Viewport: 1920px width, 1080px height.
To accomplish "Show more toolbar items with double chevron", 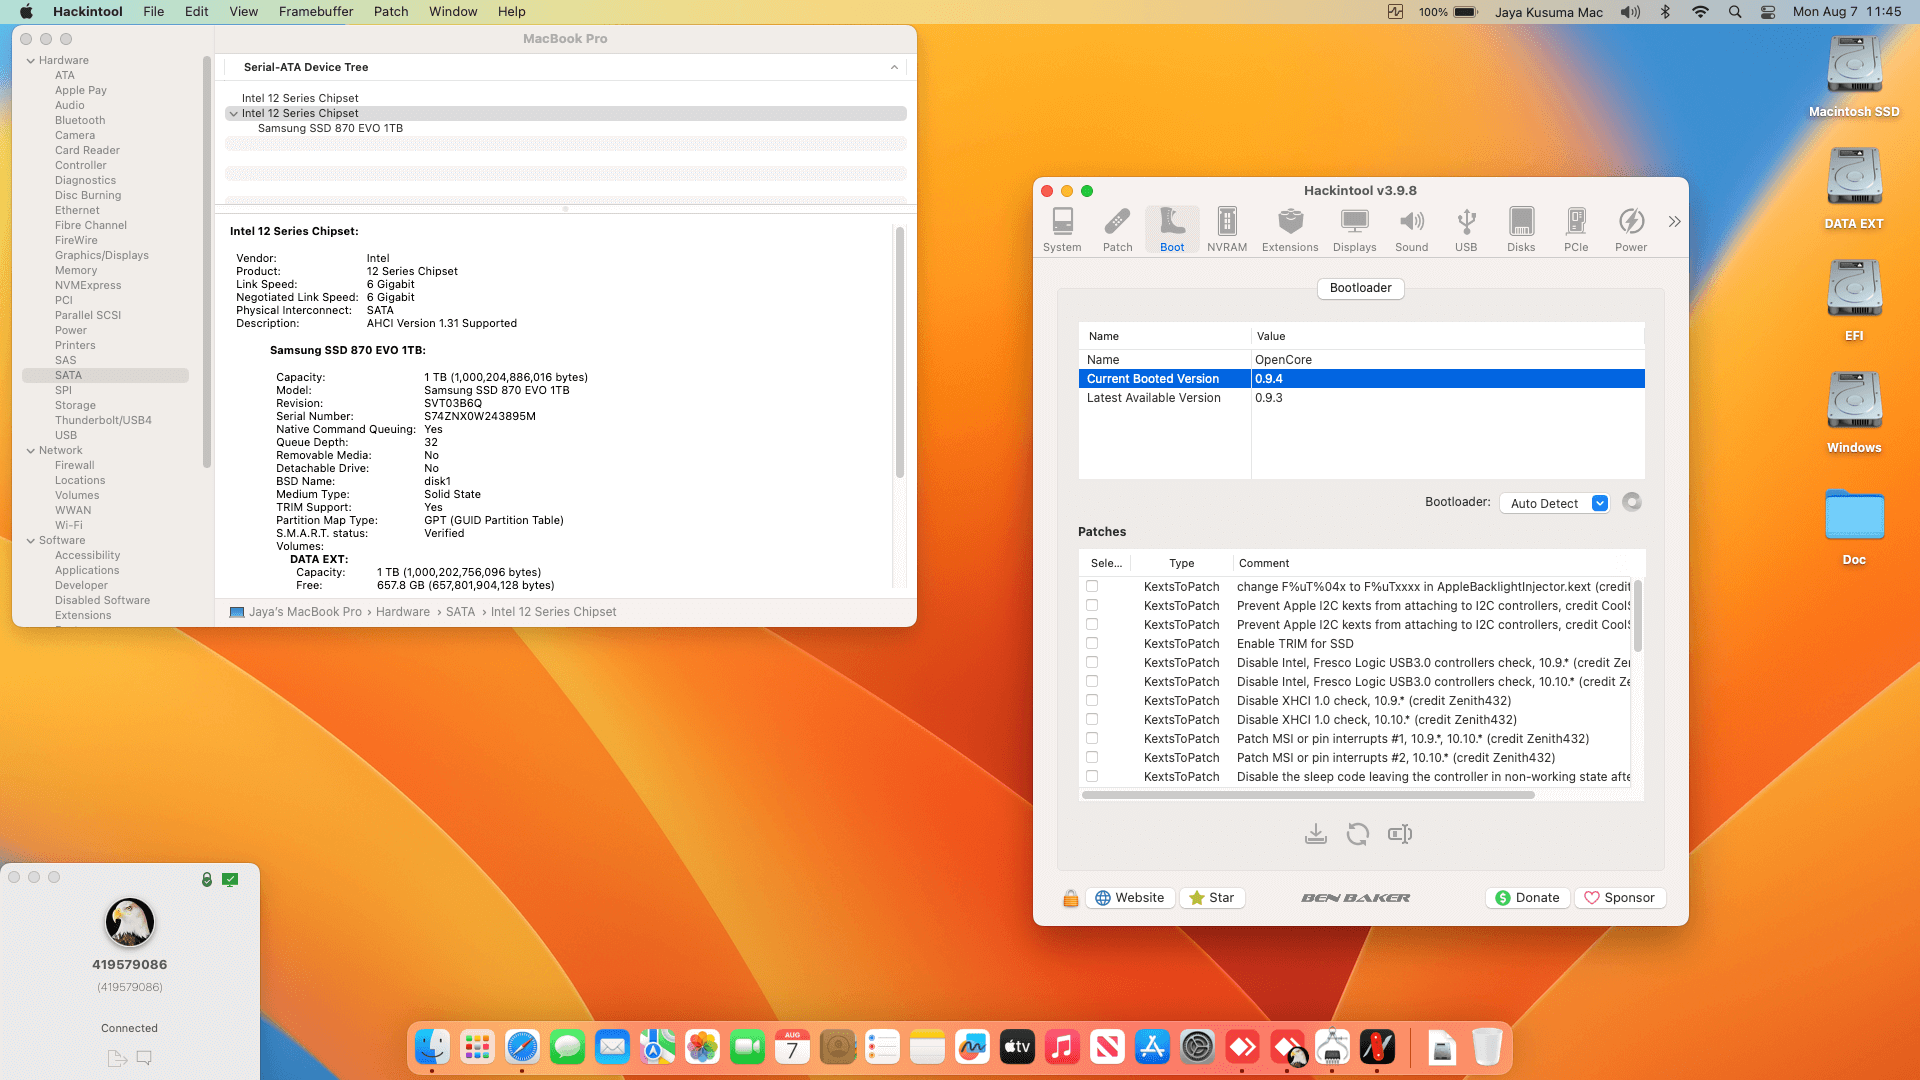I will click(x=1674, y=222).
